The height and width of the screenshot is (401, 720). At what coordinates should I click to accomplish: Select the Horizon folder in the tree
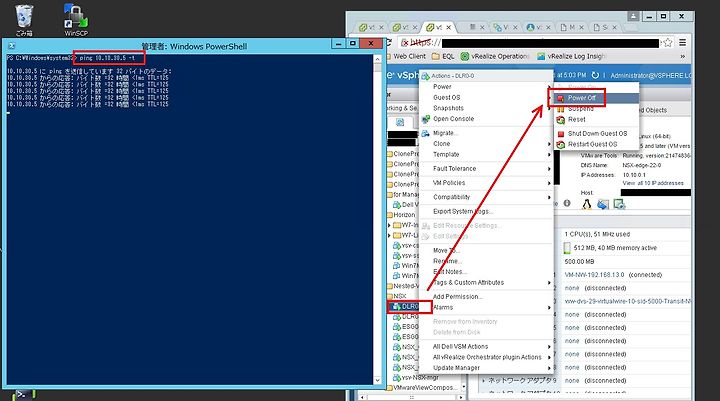(x=404, y=215)
